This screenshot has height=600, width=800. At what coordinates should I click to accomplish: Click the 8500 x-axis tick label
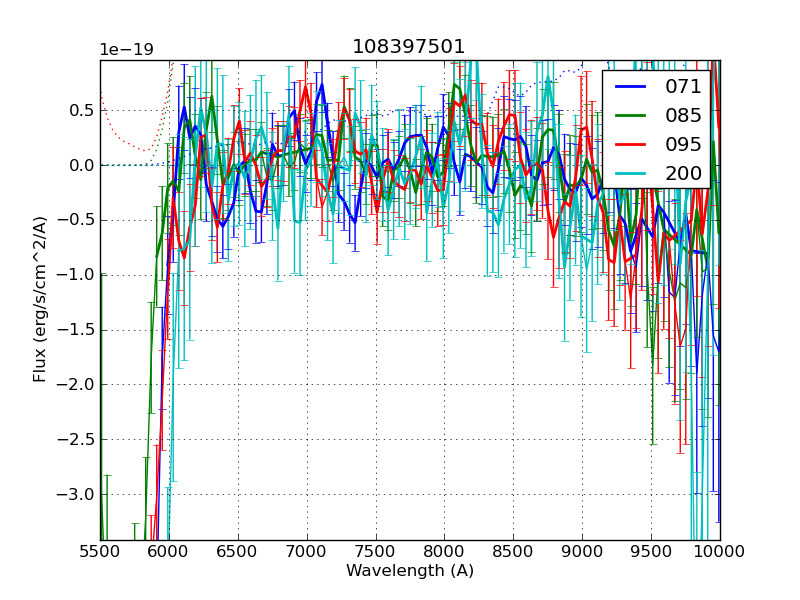click(513, 551)
